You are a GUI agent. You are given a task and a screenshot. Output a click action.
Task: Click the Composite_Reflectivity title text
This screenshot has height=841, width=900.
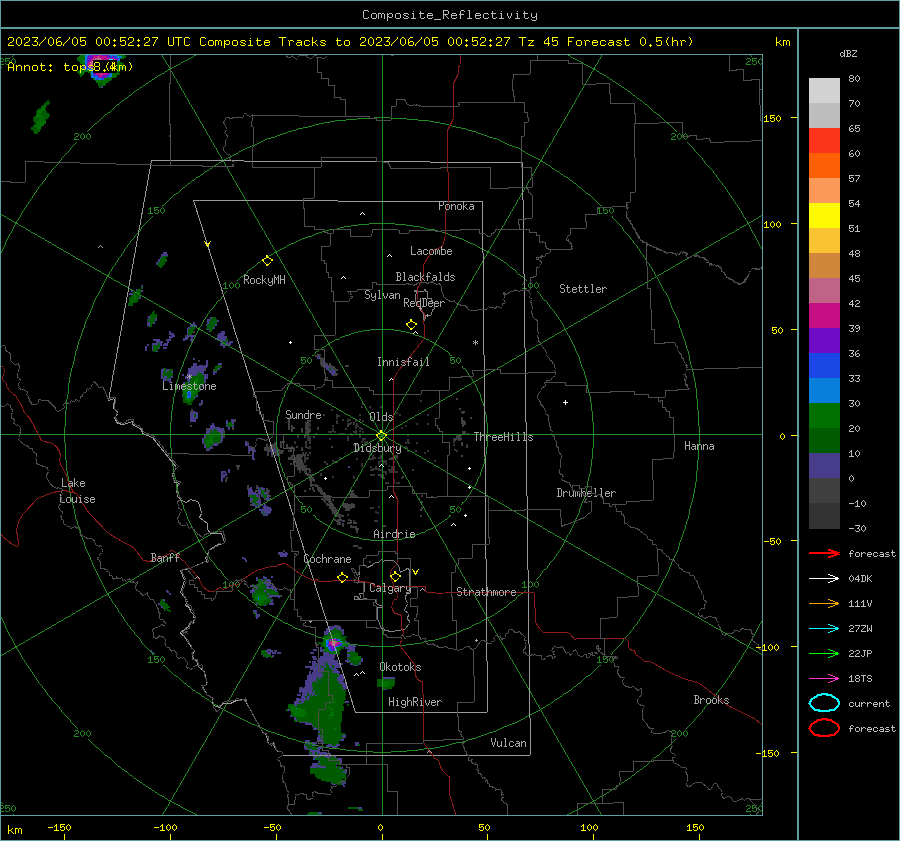(450, 15)
